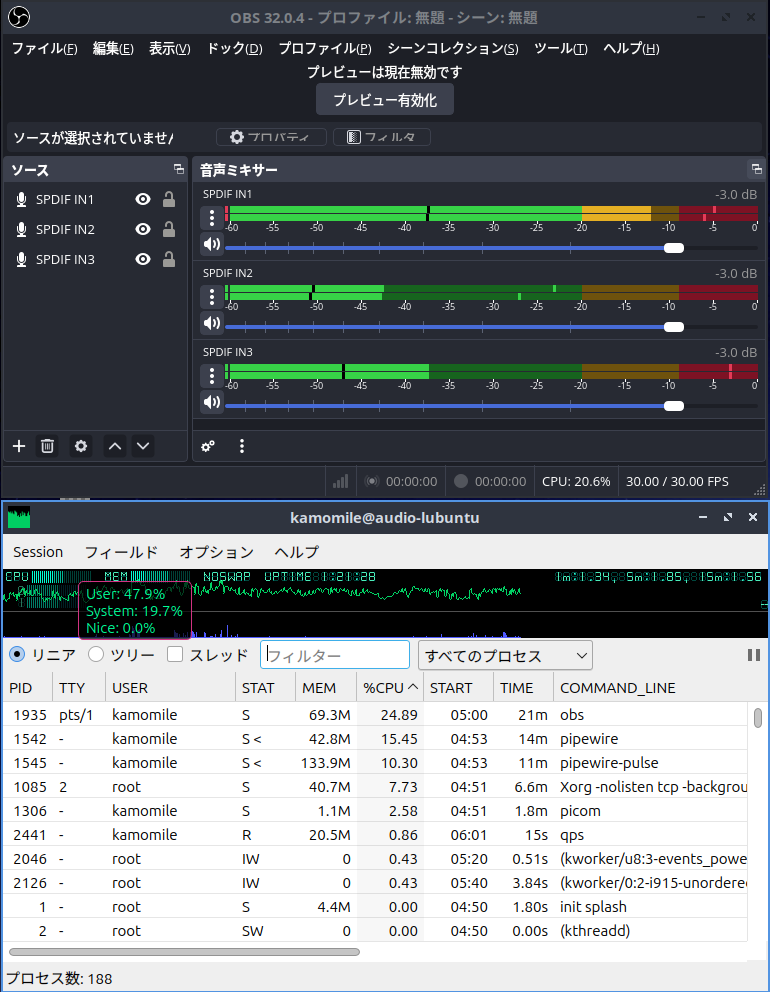
Task: Open the すべてのプロセス dropdown
Action: click(x=505, y=655)
